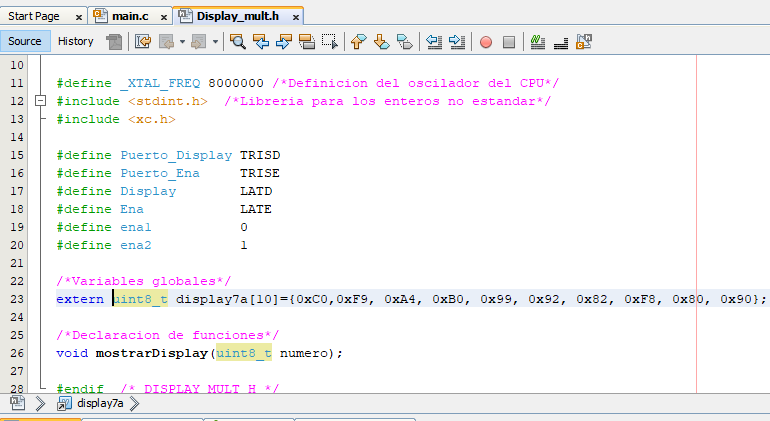Close the main.c tab
This screenshot has width=770, height=421.
click(x=164, y=17)
